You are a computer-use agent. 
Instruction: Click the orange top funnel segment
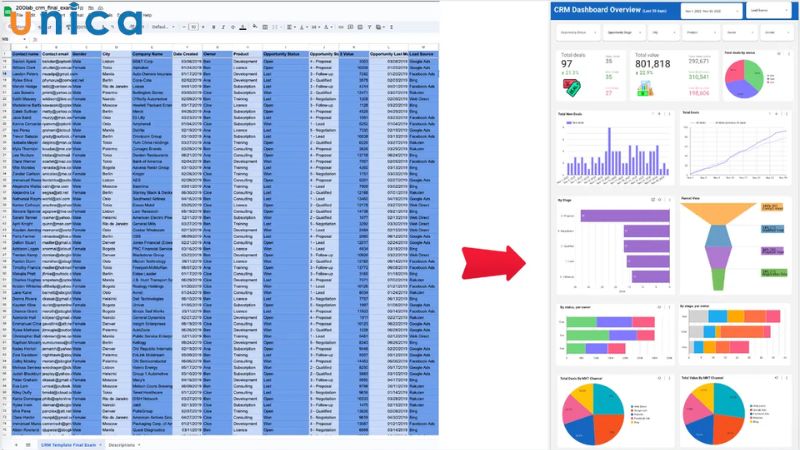718,214
